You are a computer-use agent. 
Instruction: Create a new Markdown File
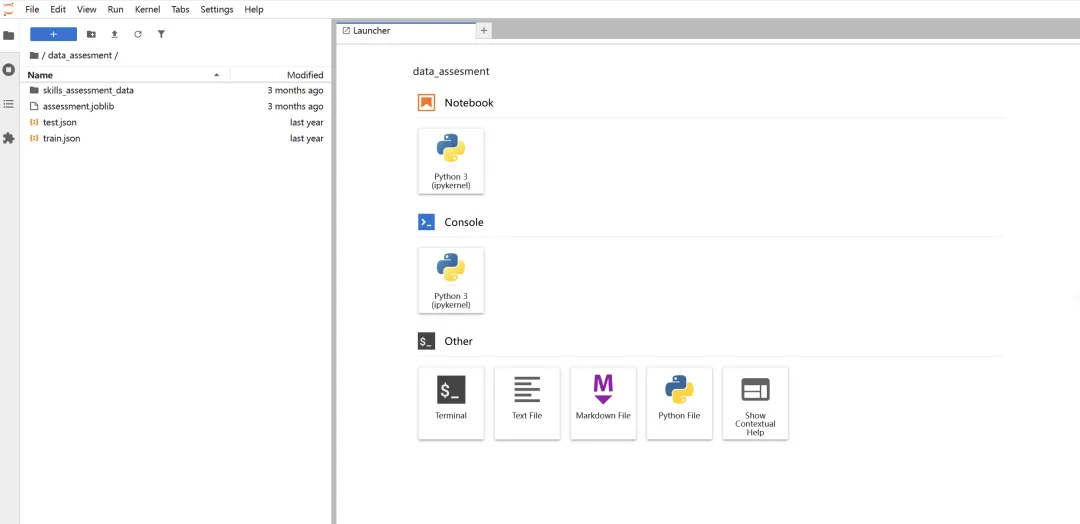pos(603,404)
